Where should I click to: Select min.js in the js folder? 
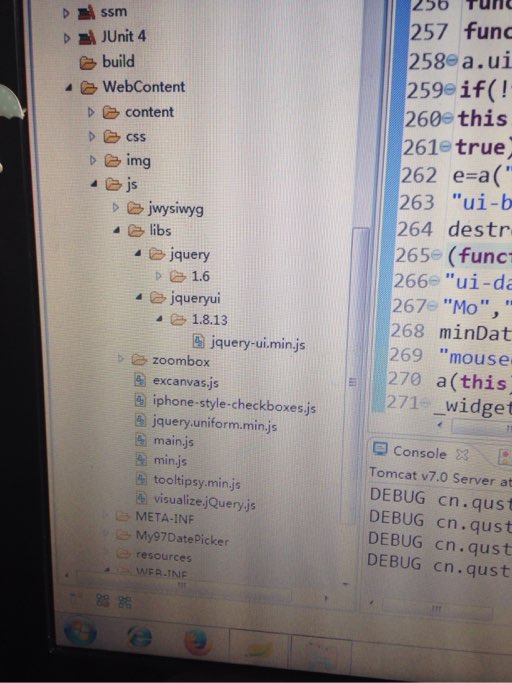coord(170,460)
